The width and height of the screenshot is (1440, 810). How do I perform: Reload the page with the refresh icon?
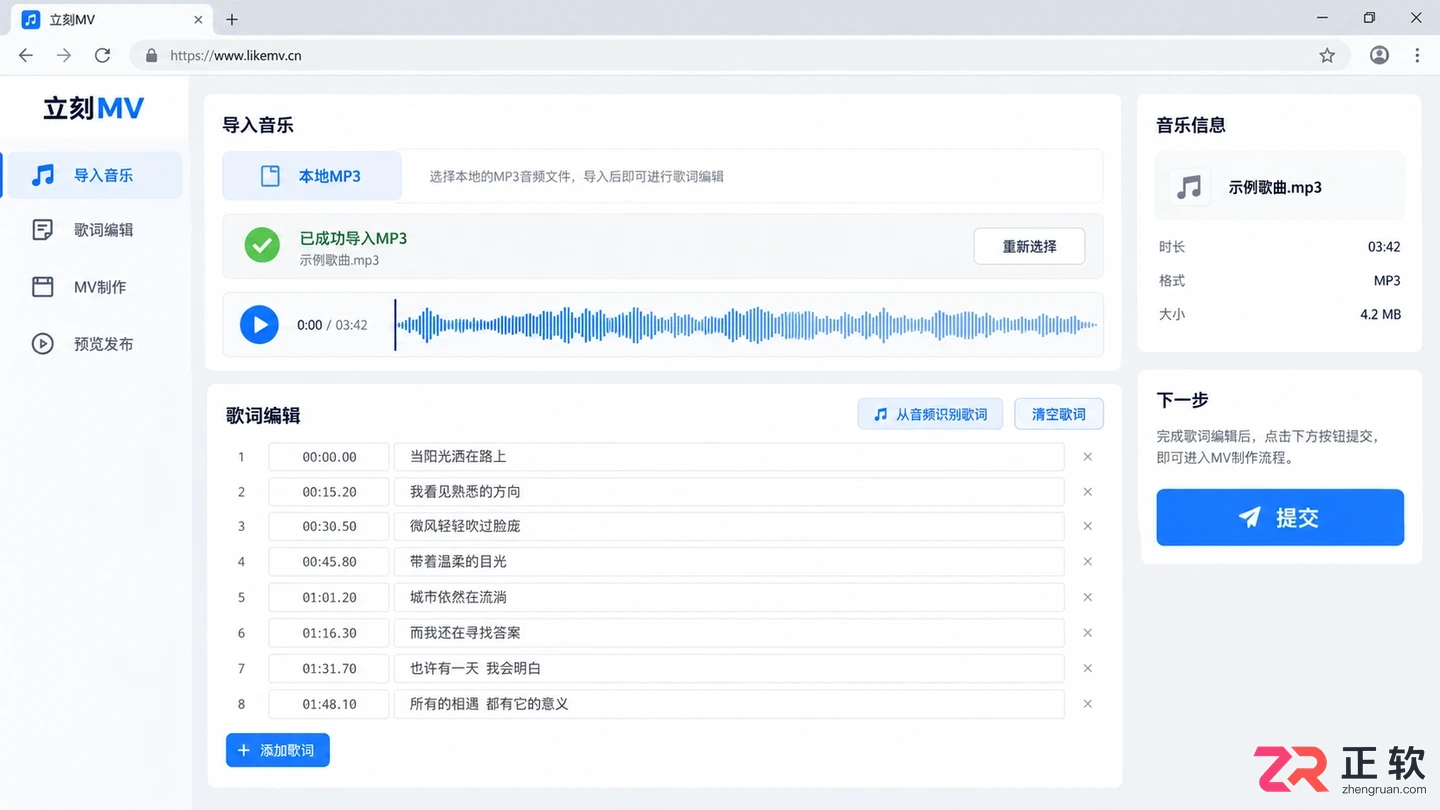tap(102, 56)
